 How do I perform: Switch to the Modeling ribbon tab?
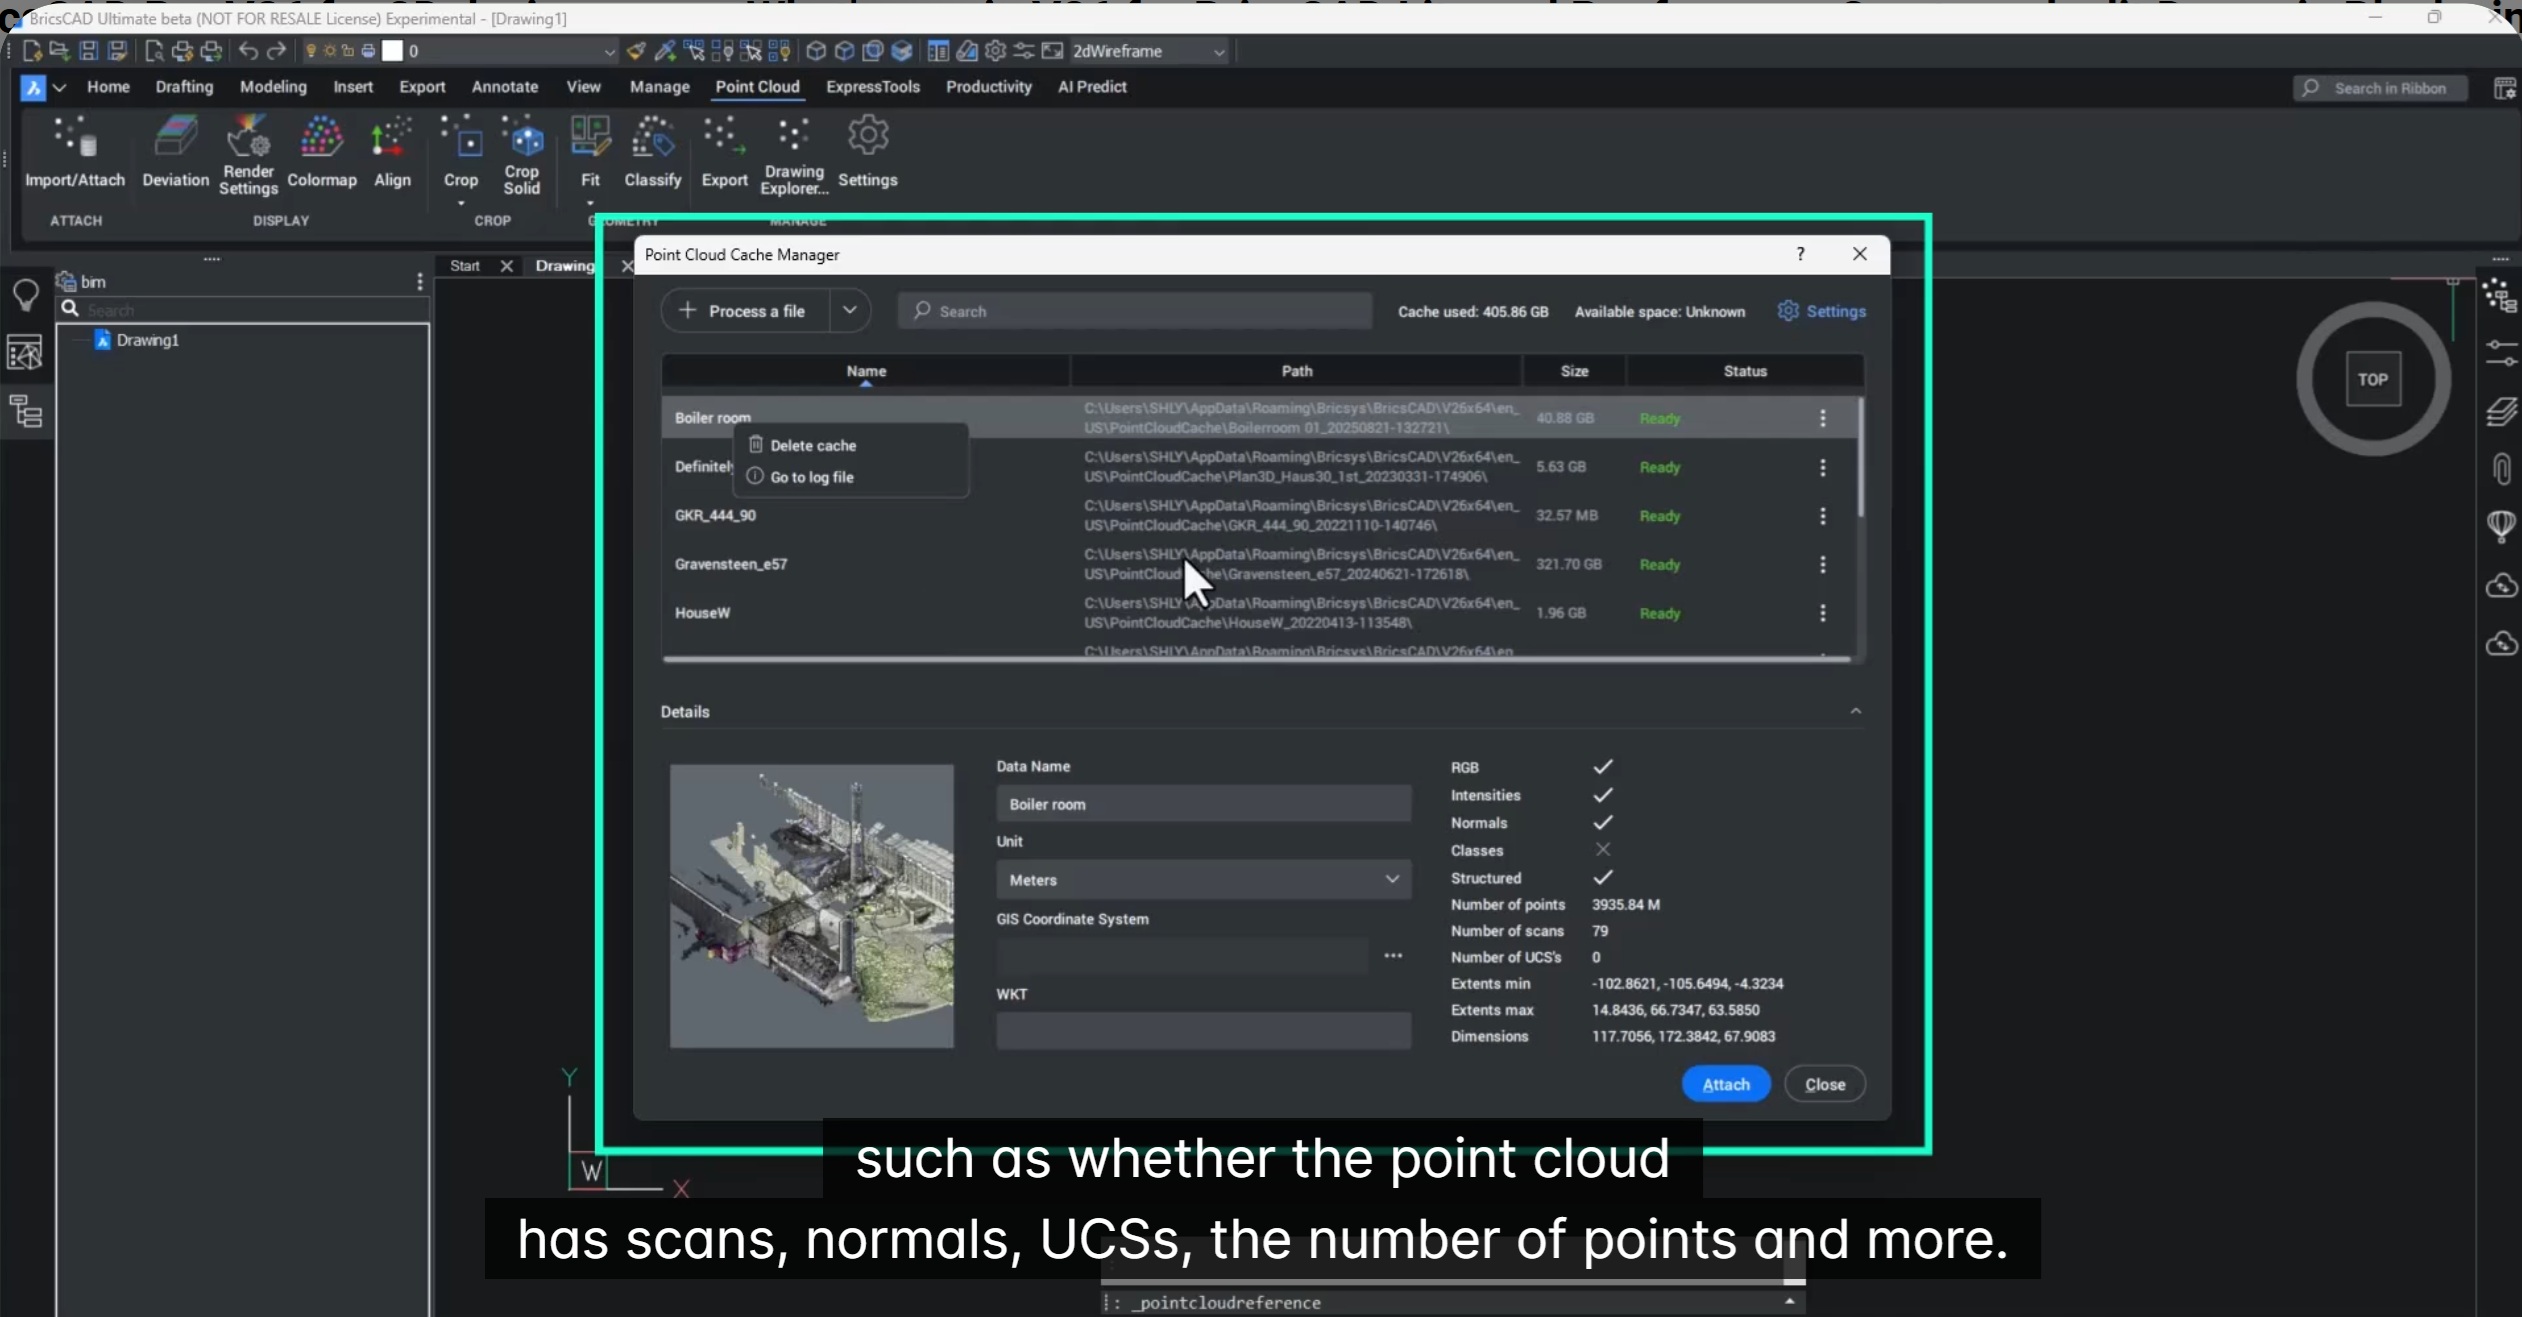[272, 87]
